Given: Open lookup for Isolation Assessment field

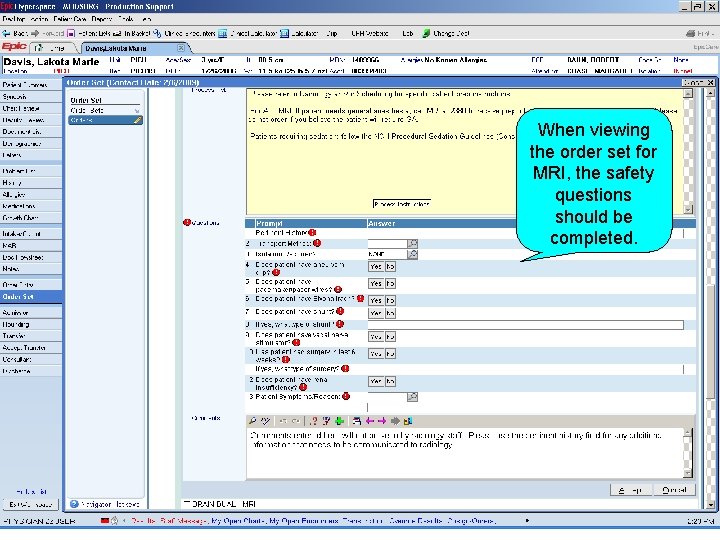Looking at the screenshot, I should click(412, 254).
